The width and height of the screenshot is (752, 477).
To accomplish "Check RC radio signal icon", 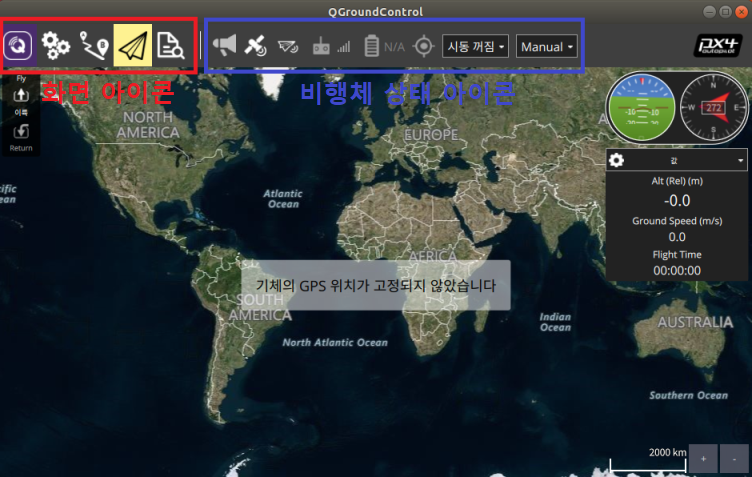I will click(321, 47).
